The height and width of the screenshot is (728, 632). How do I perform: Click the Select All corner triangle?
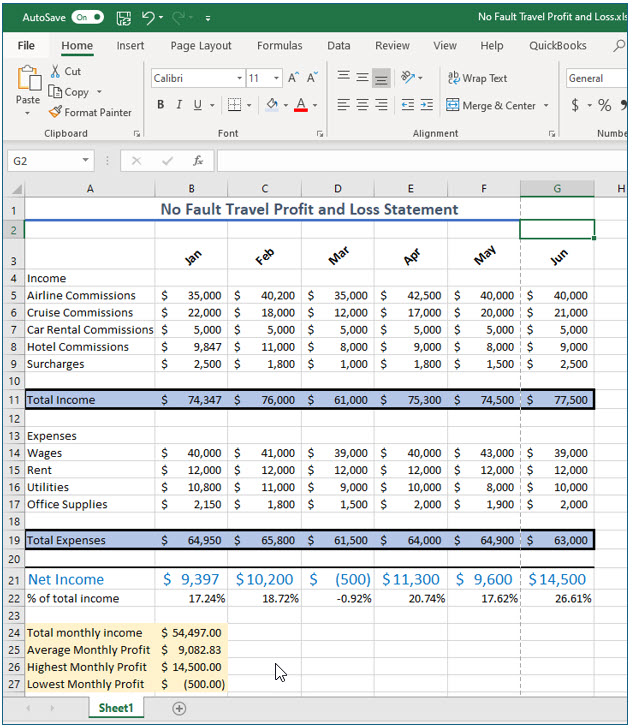click(x=17, y=189)
